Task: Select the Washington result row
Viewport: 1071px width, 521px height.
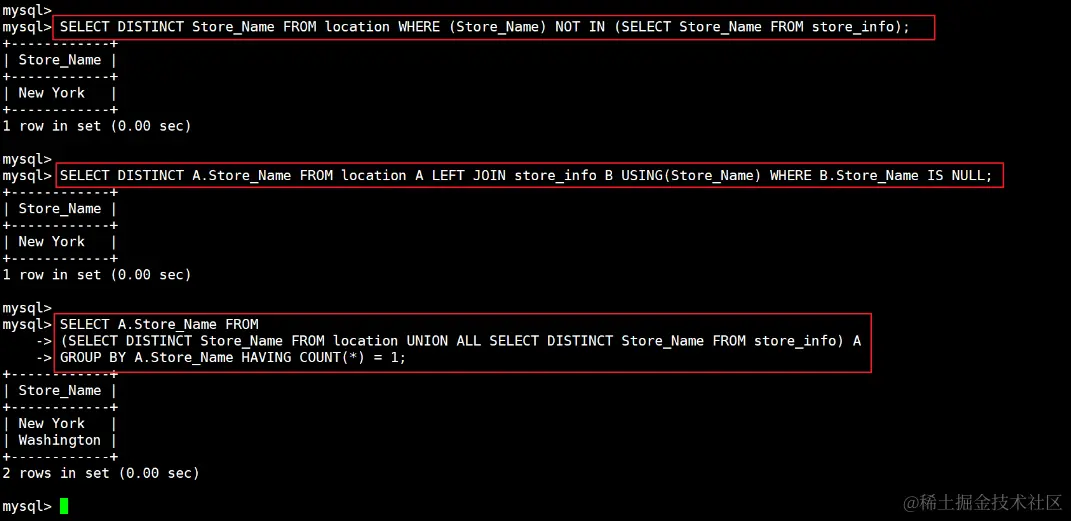Action: click(x=59, y=440)
